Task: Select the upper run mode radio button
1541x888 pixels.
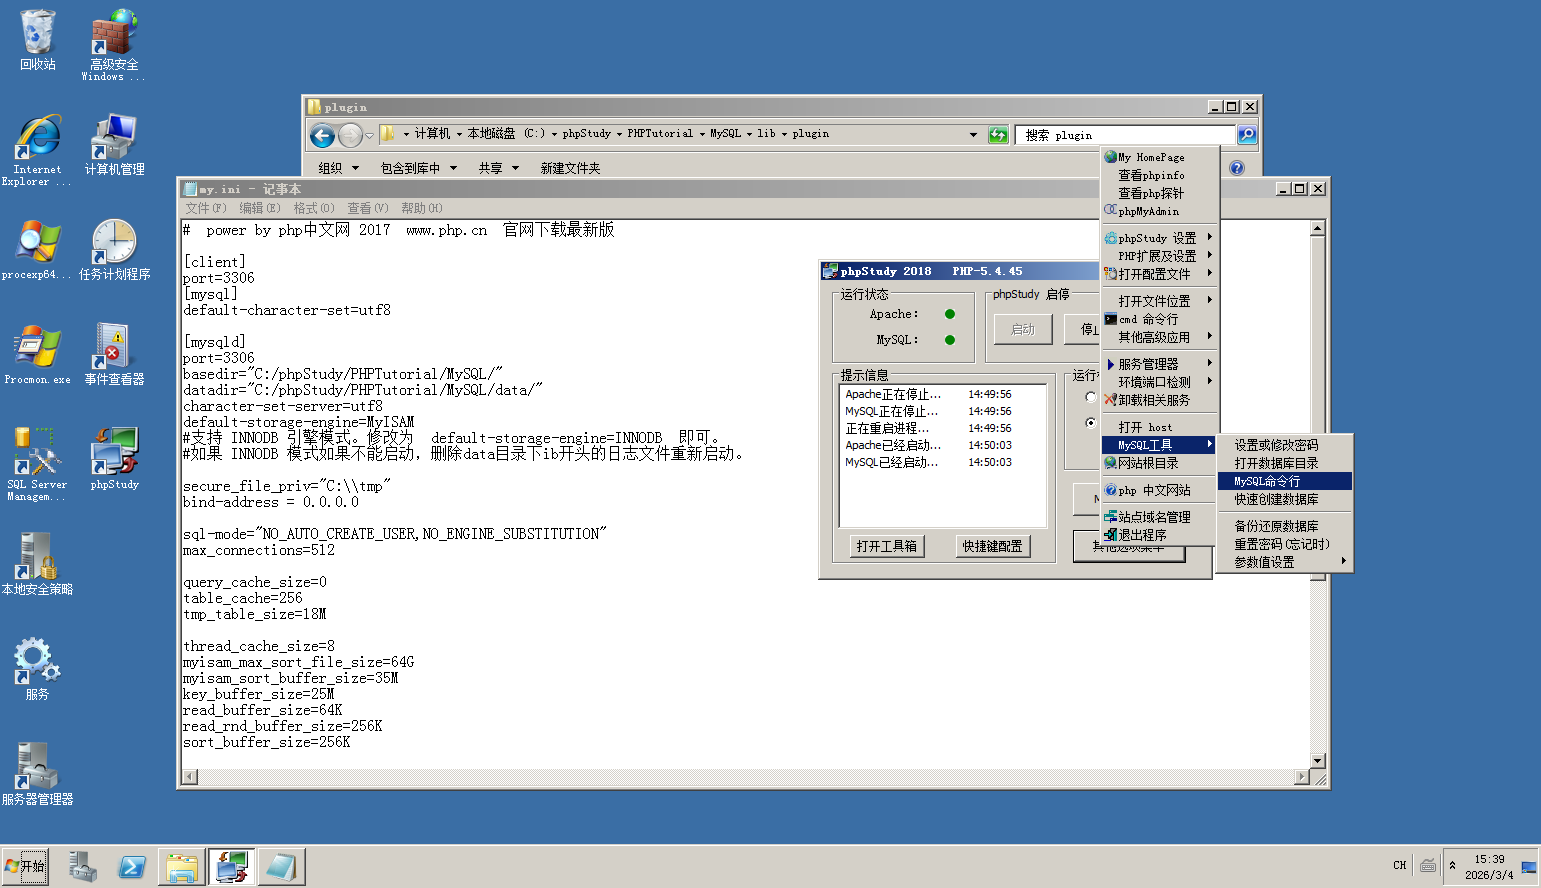Action: pyautogui.click(x=1091, y=397)
